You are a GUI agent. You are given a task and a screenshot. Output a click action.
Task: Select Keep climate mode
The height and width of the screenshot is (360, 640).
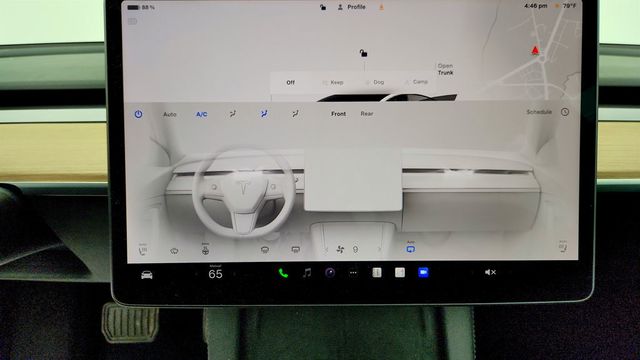tap(333, 82)
